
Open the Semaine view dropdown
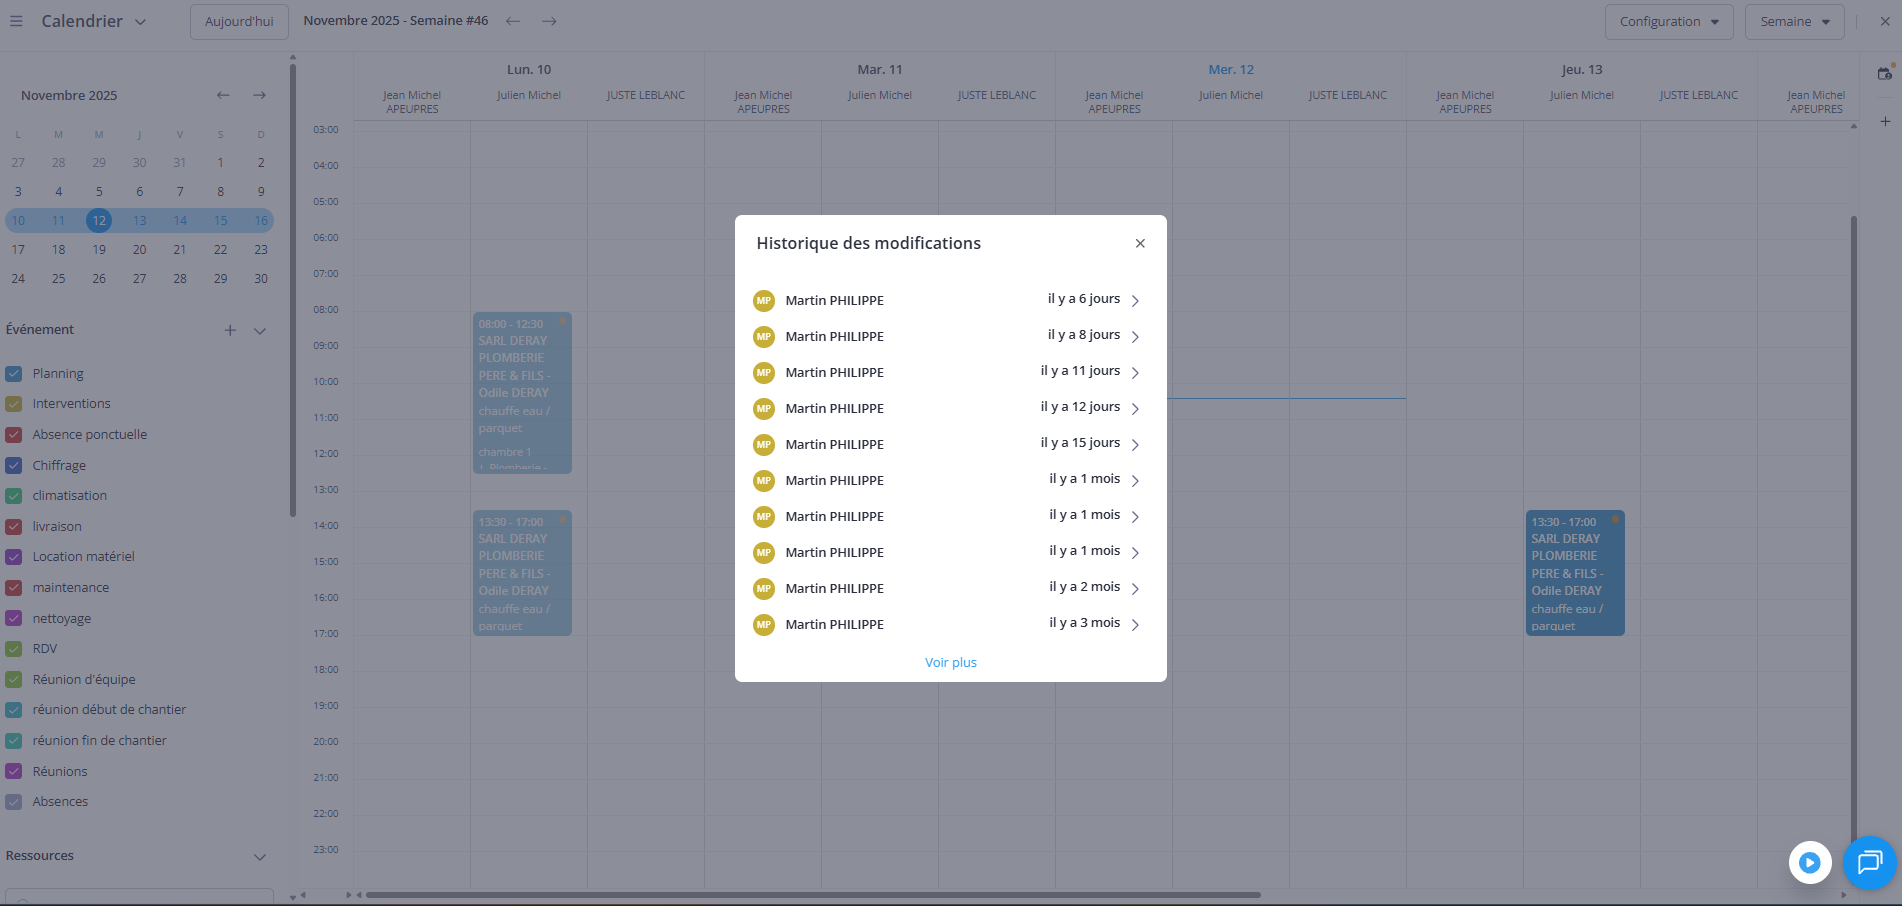(x=1794, y=22)
